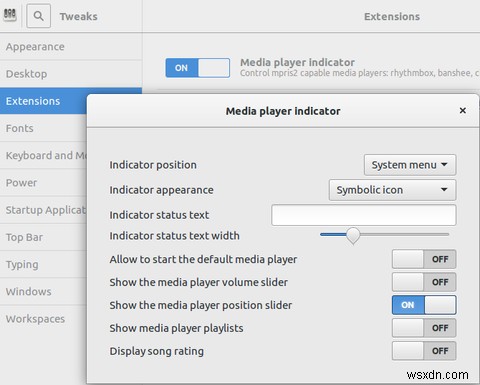The image size is (480, 385).
Task: Select Workspaces in the sidebar
Action: pos(43,319)
